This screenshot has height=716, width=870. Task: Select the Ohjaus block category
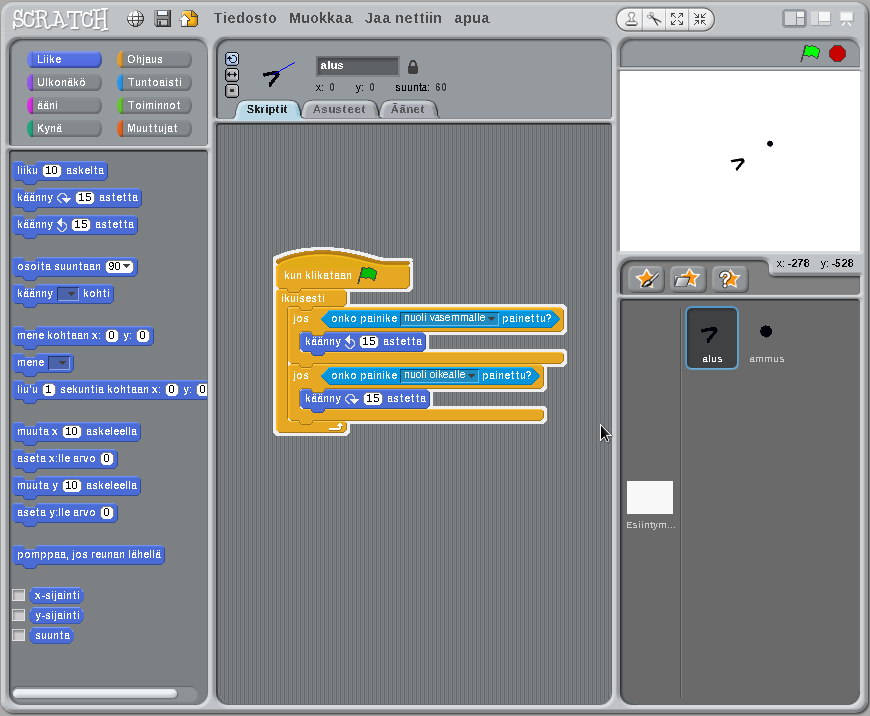tap(154, 59)
